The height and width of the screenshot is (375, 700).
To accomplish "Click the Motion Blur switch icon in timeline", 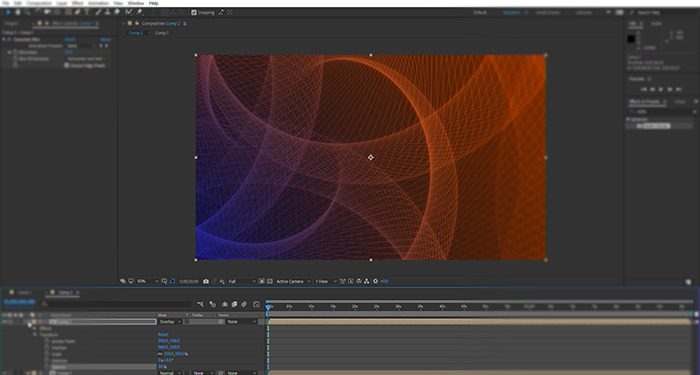I will 244,304.
